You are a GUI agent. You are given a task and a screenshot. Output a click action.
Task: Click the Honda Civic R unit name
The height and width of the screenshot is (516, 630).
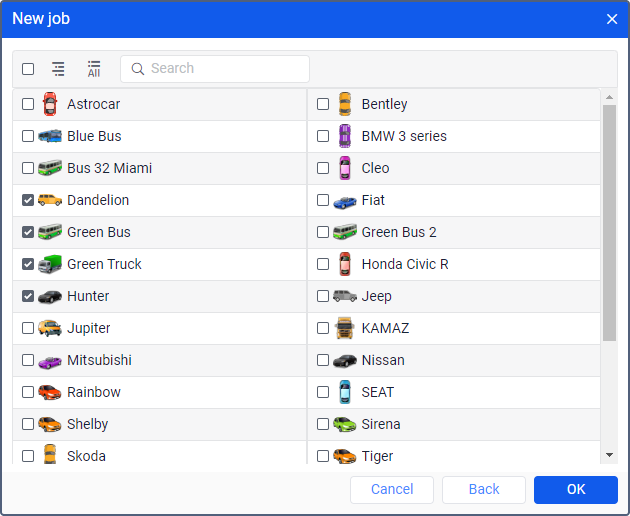coord(405,264)
